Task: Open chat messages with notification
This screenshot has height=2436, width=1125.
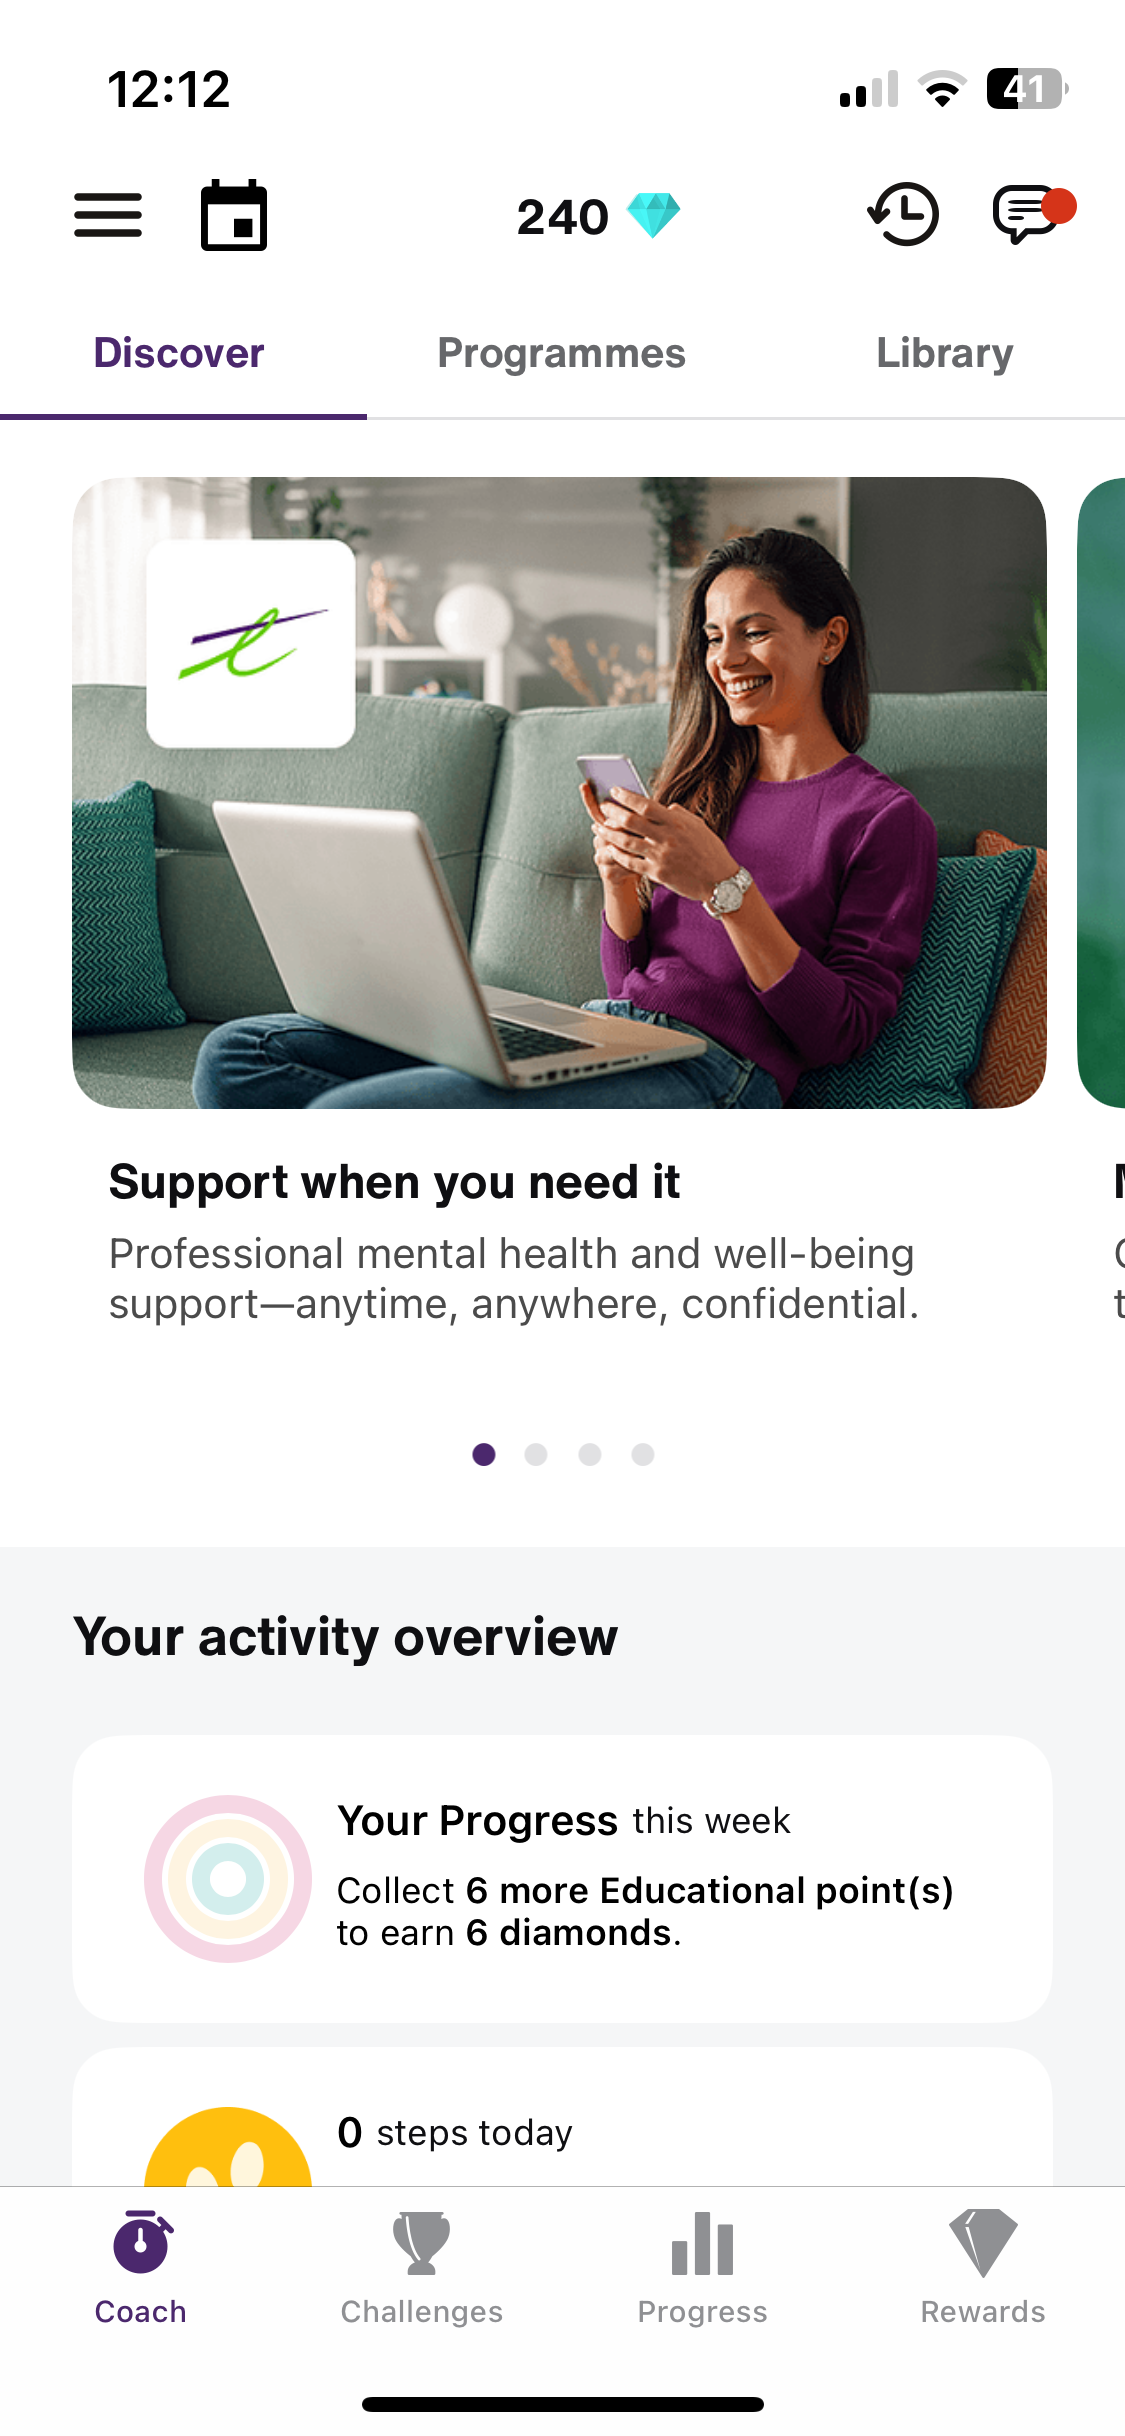Action: [1033, 214]
